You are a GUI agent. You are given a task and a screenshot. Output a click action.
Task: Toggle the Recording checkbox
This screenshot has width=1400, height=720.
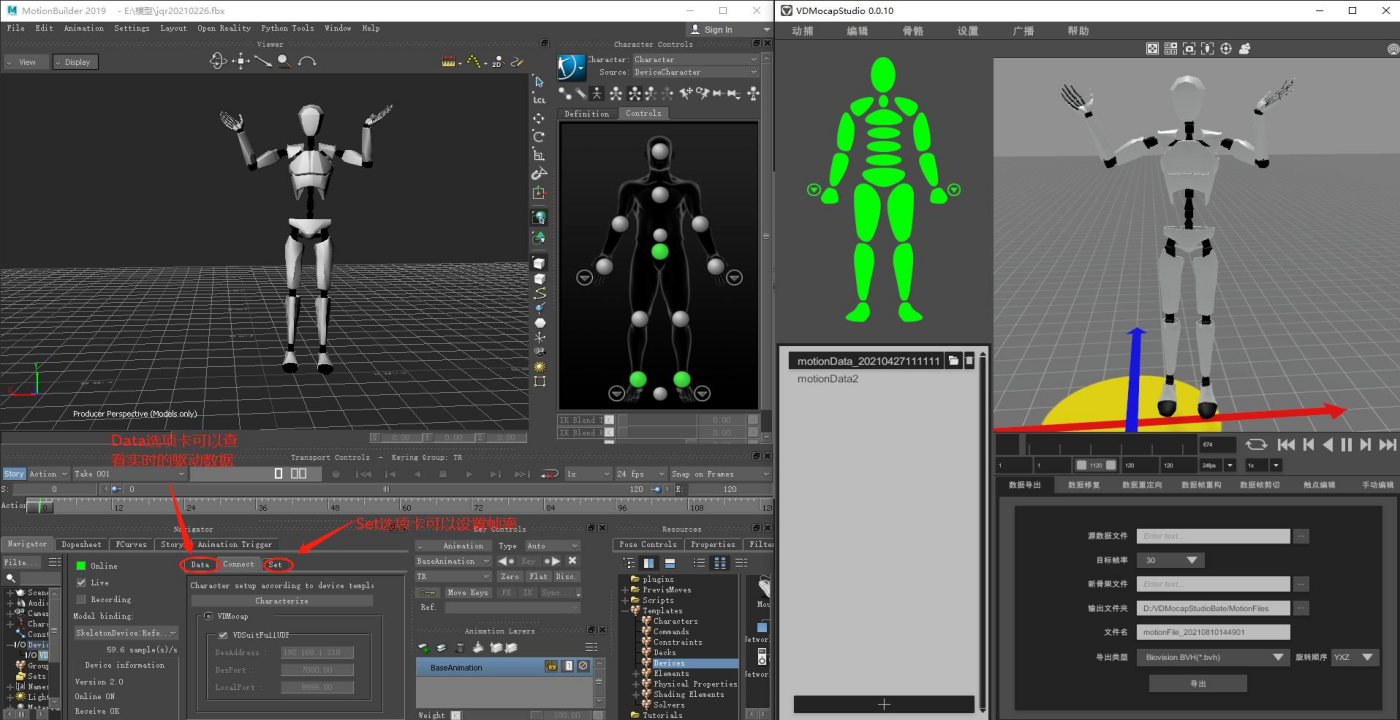tap(82, 599)
